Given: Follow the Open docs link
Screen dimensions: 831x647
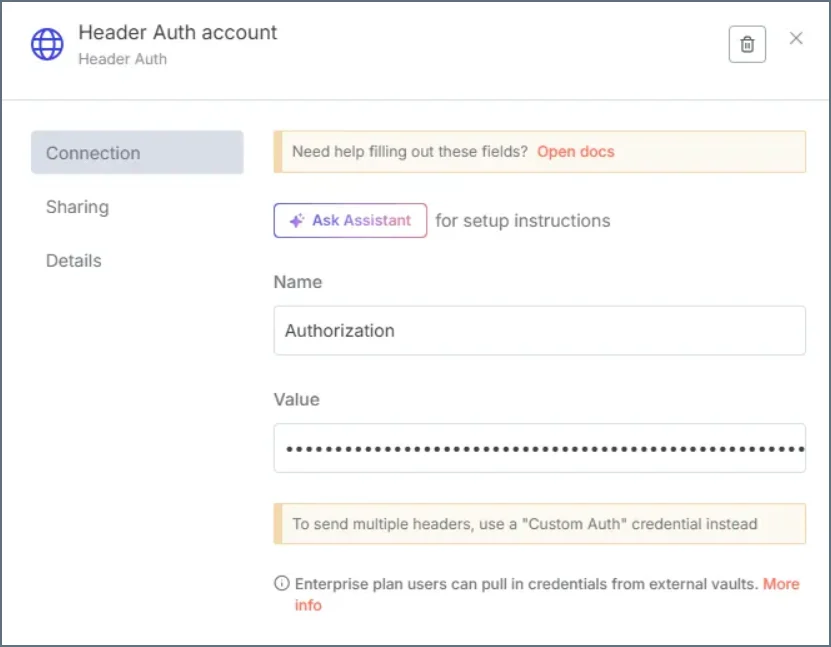Looking at the screenshot, I should 576,152.
